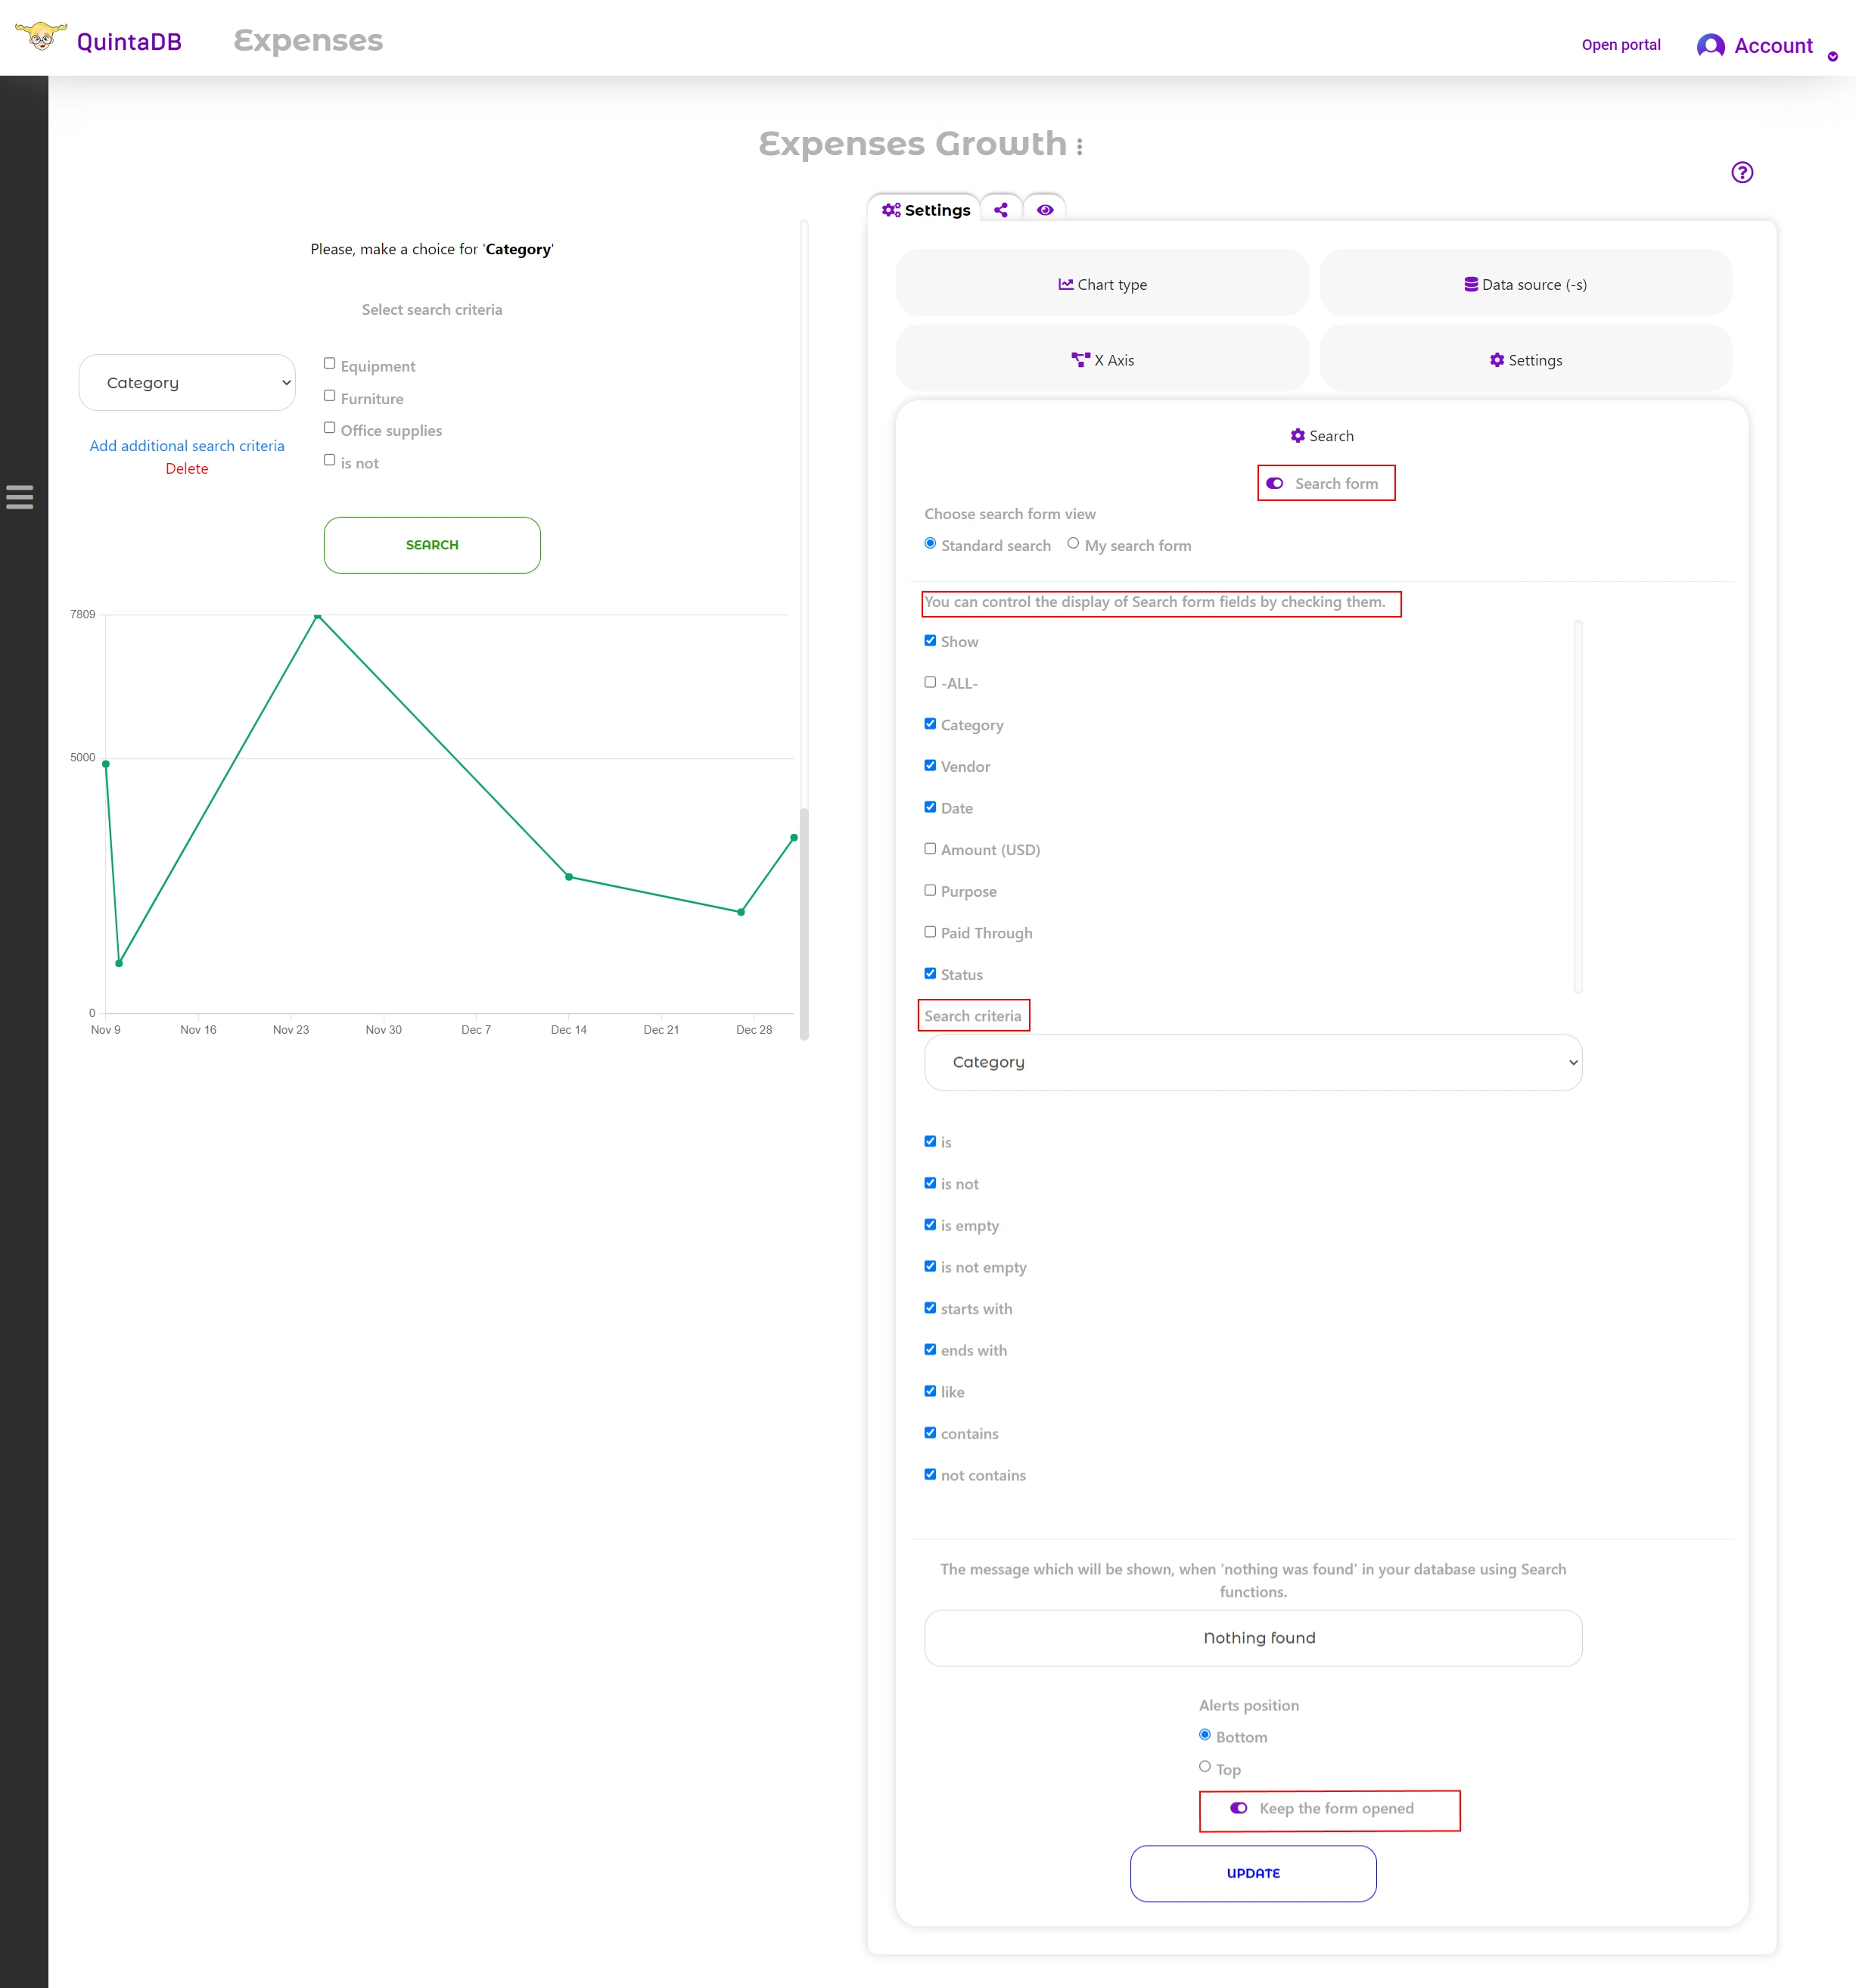The width and height of the screenshot is (1856, 1988).
Task: Check the -ALL- checkbox
Action: [x=930, y=682]
